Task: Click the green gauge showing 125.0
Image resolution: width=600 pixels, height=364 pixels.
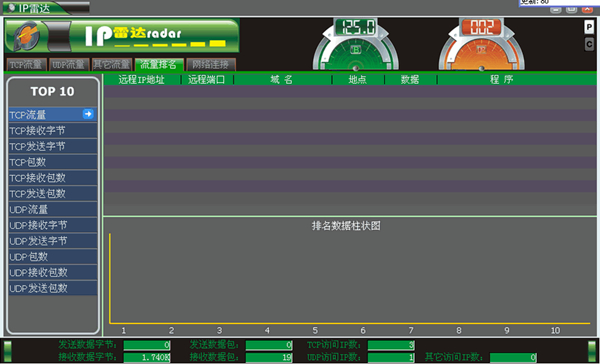Action: (355, 45)
